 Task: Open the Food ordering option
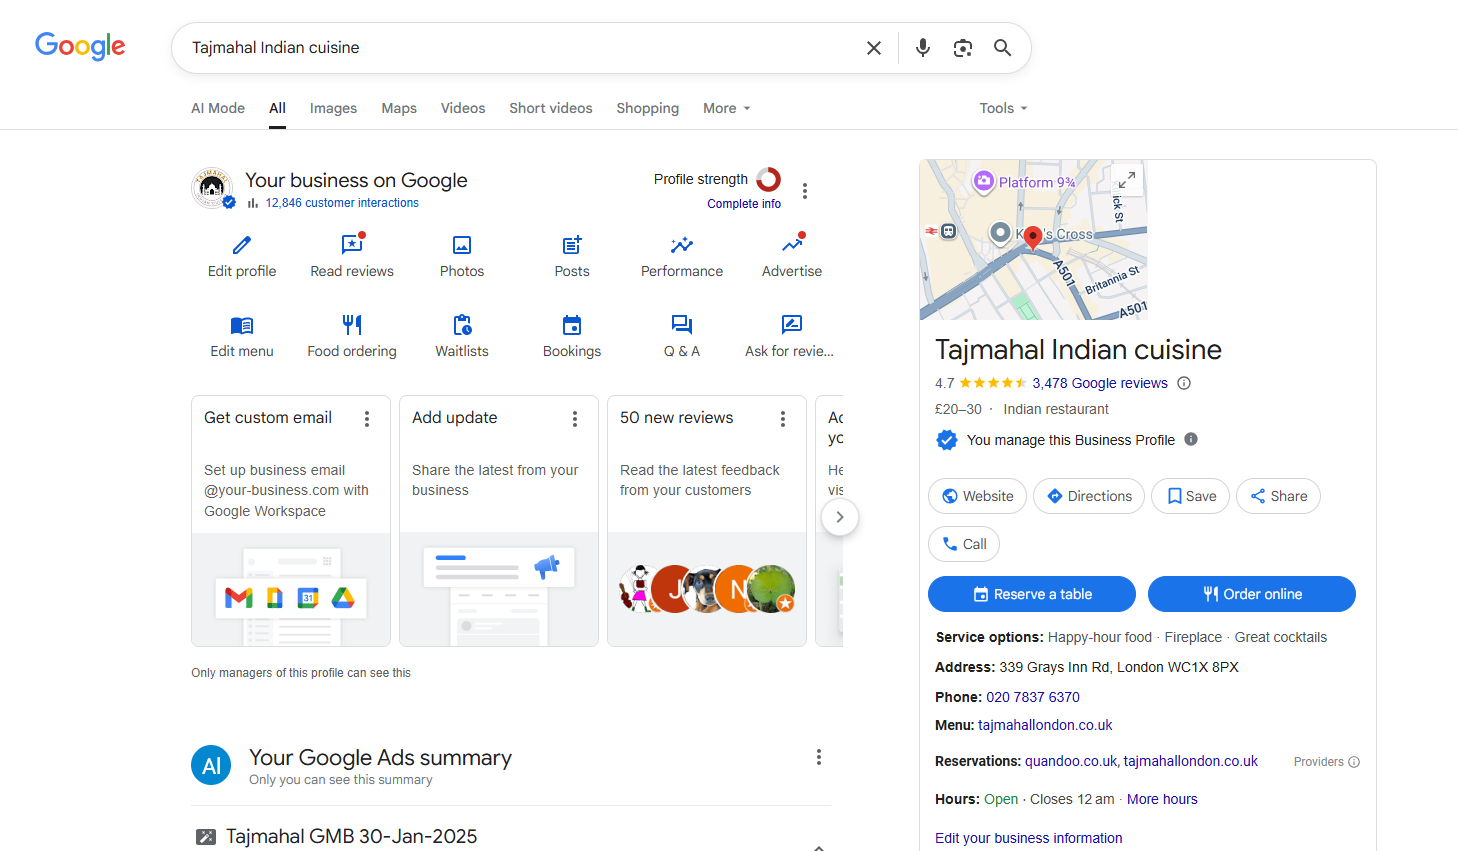[x=352, y=325]
